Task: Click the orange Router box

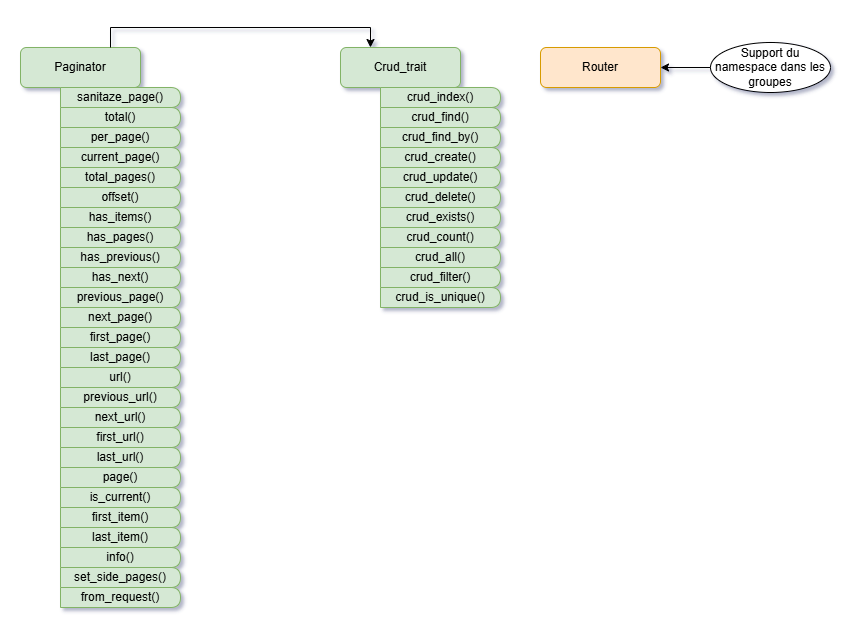Action: [600, 67]
